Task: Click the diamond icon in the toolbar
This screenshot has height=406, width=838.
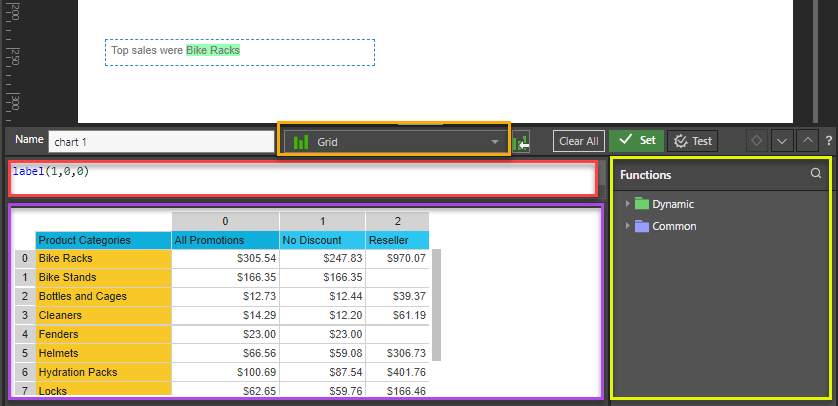Action: pos(758,141)
